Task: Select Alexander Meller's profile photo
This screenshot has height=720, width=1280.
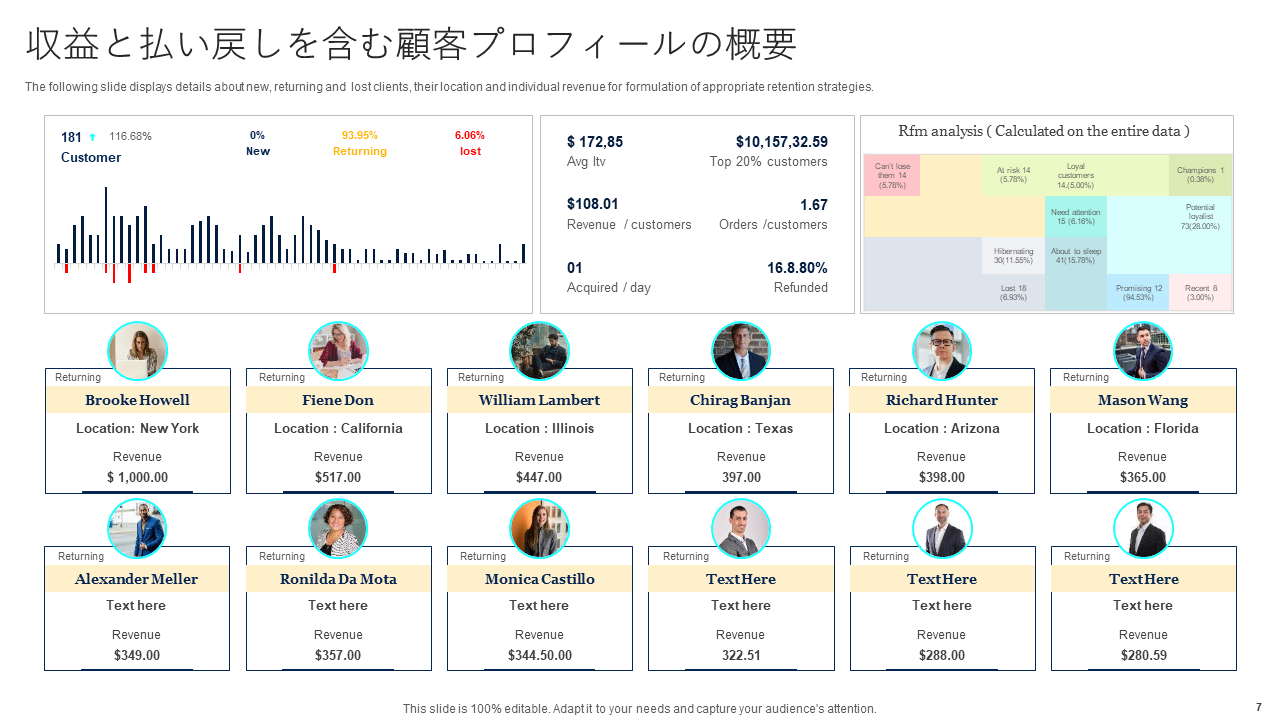Action: pos(137,528)
